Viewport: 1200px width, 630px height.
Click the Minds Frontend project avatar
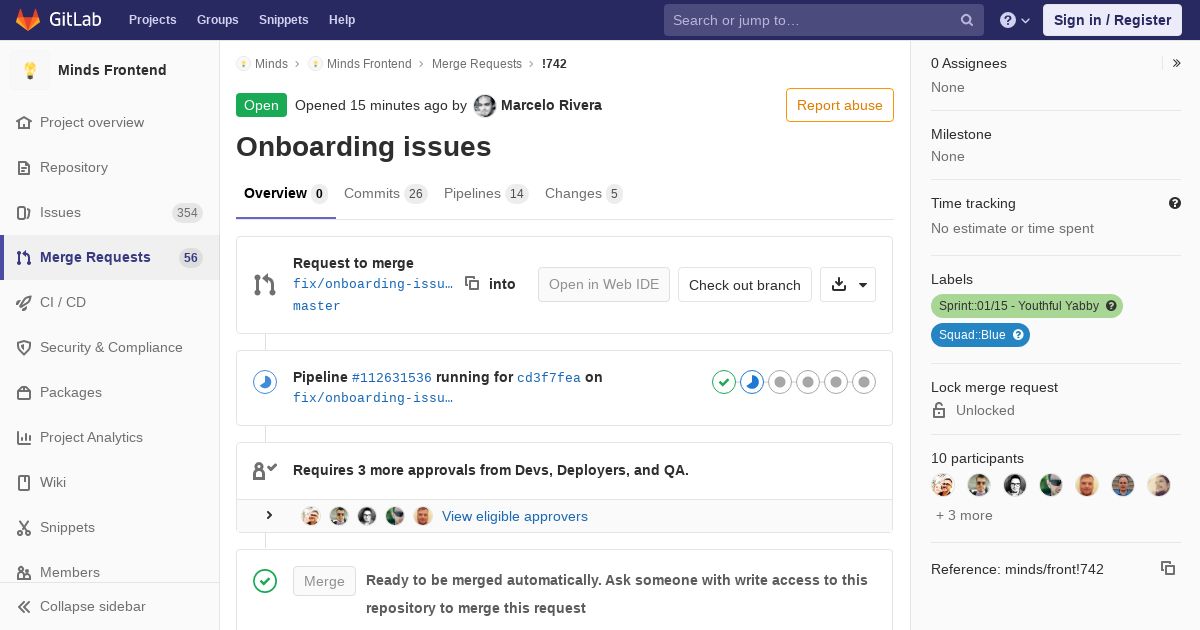(30, 70)
